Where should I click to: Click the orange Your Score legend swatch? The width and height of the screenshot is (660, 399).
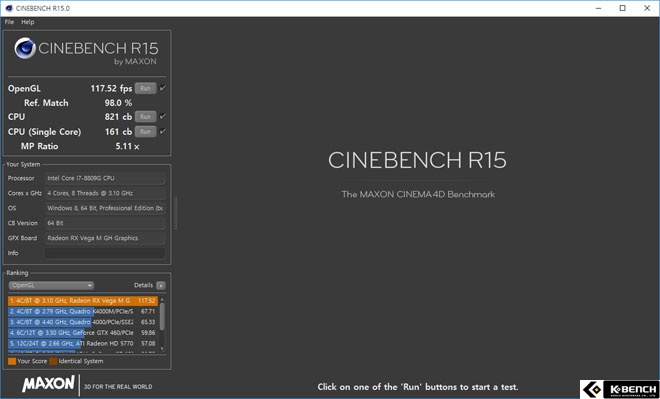click(12, 361)
